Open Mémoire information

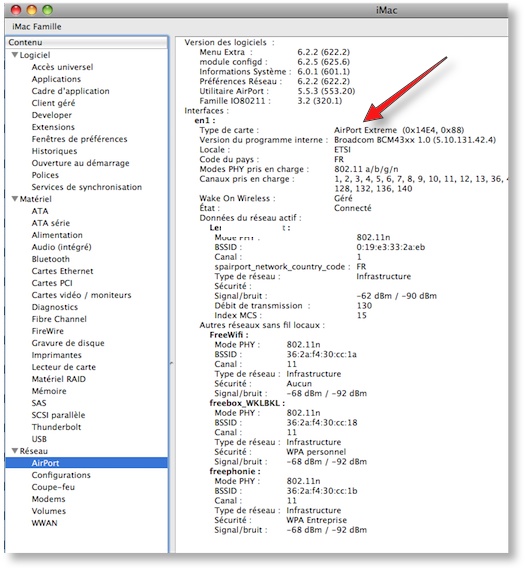pyautogui.click(x=49, y=391)
